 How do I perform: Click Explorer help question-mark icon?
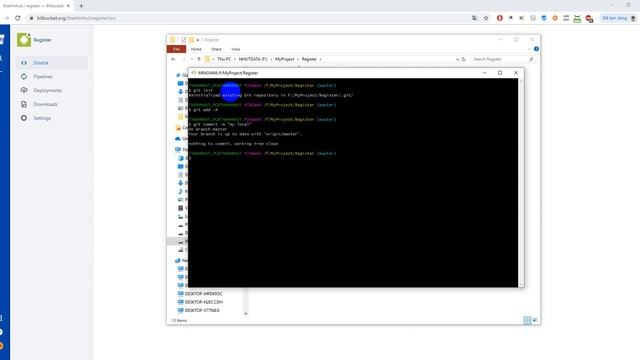coord(536,49)
